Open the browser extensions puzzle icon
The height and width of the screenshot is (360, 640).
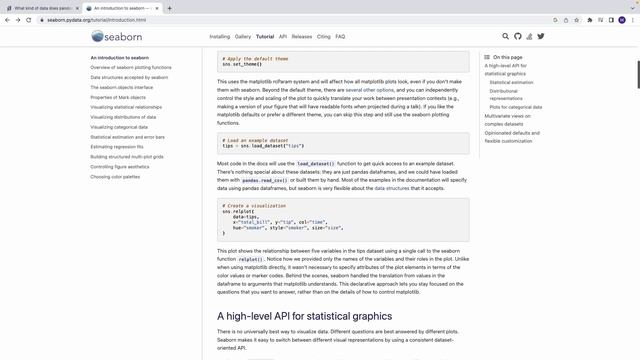[590, 20]
